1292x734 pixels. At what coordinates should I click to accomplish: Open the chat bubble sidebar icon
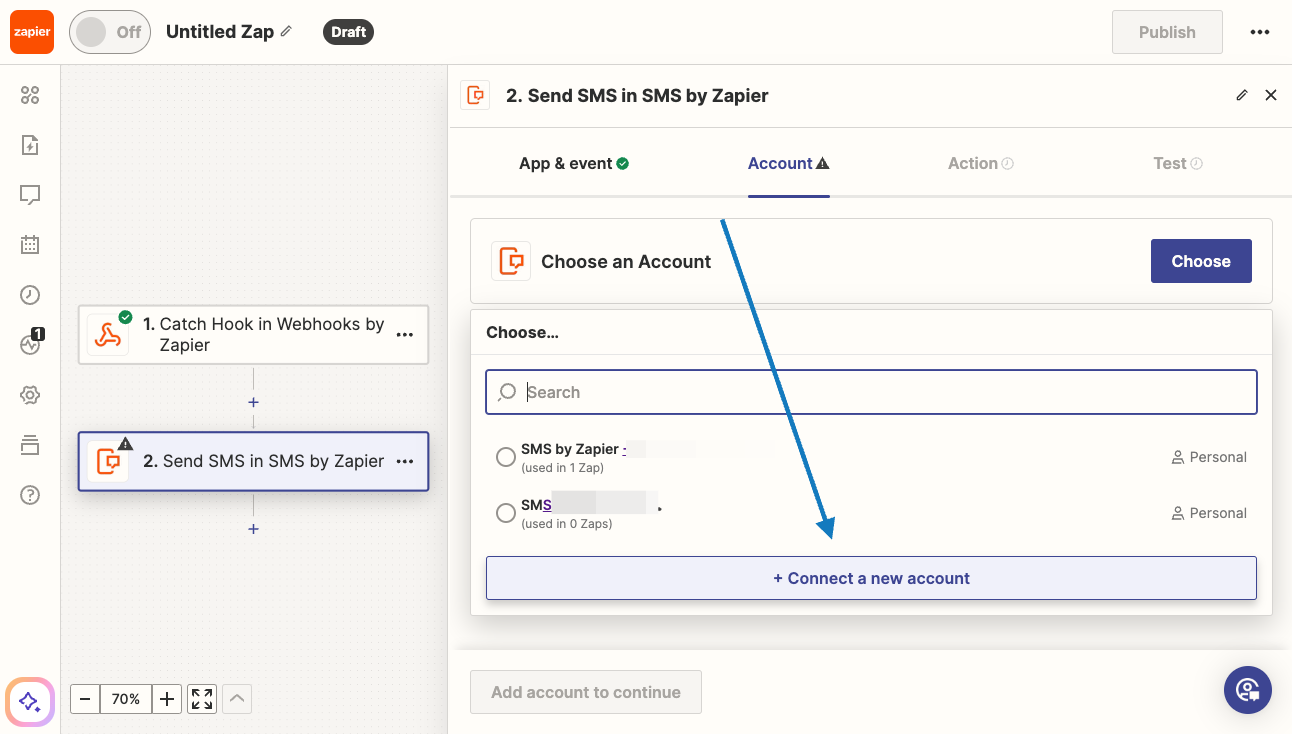[x=30, y=195]
